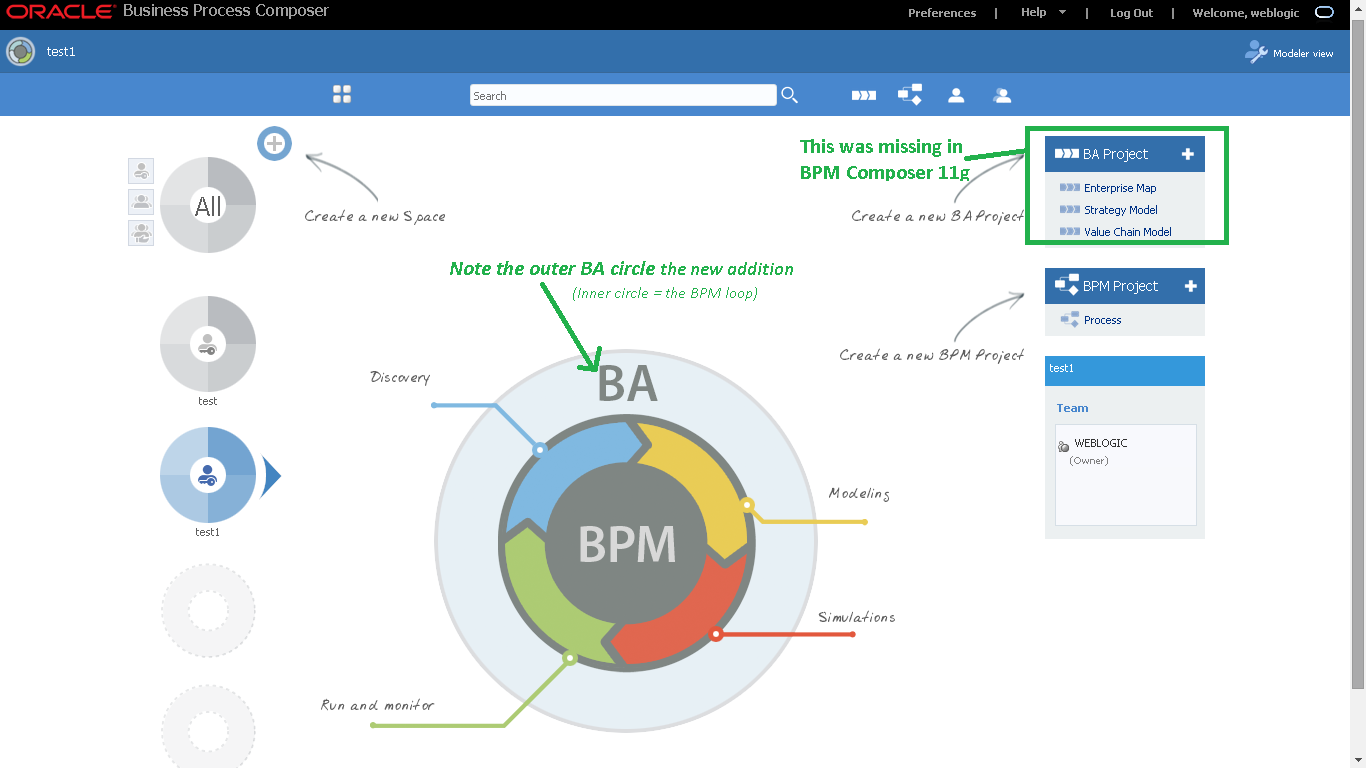
Task: Click the WEBLOGIC user icon
Action: (x=1064, y=447)
